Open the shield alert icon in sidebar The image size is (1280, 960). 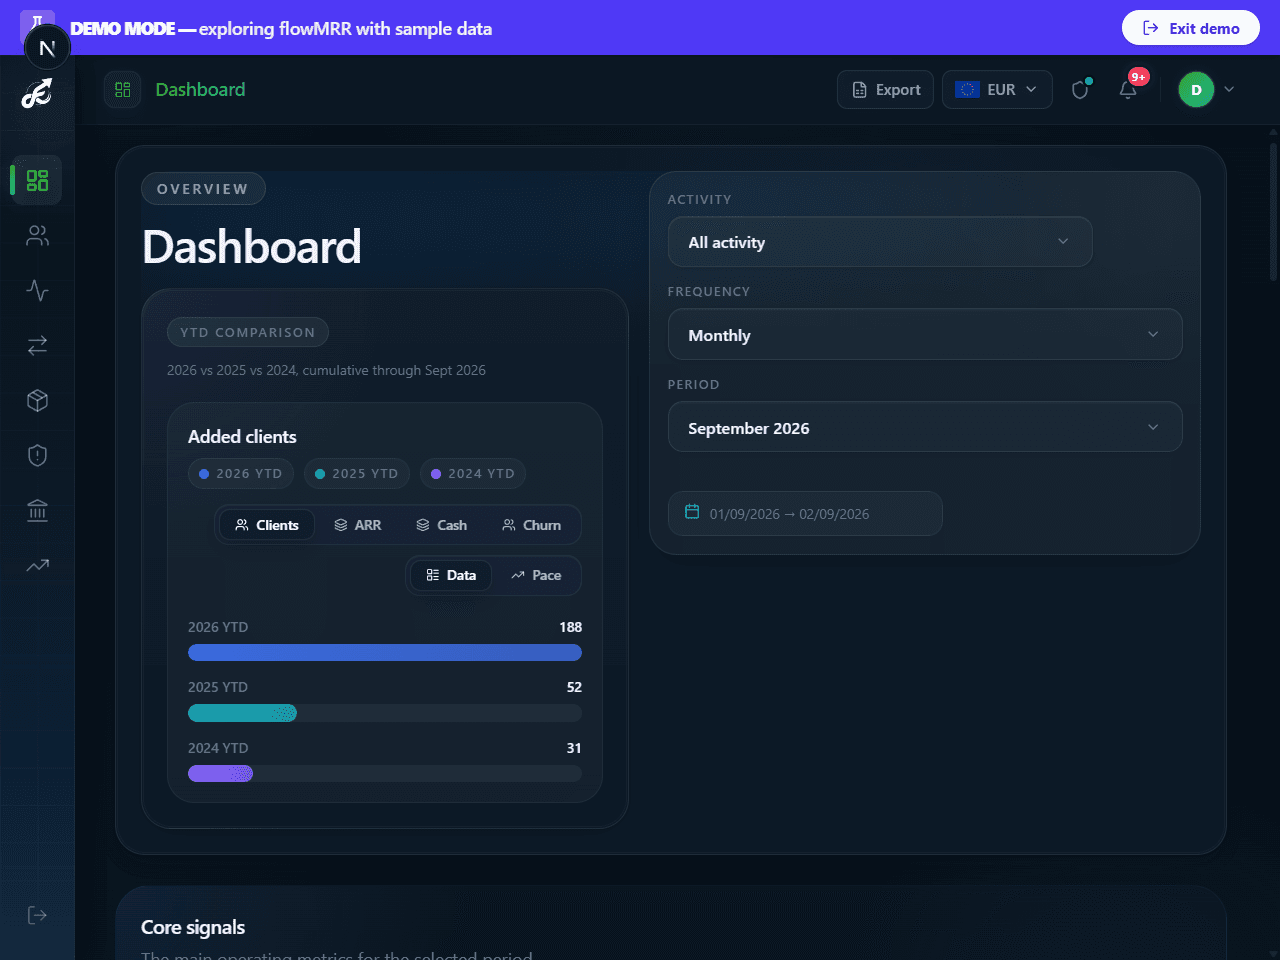37,456
